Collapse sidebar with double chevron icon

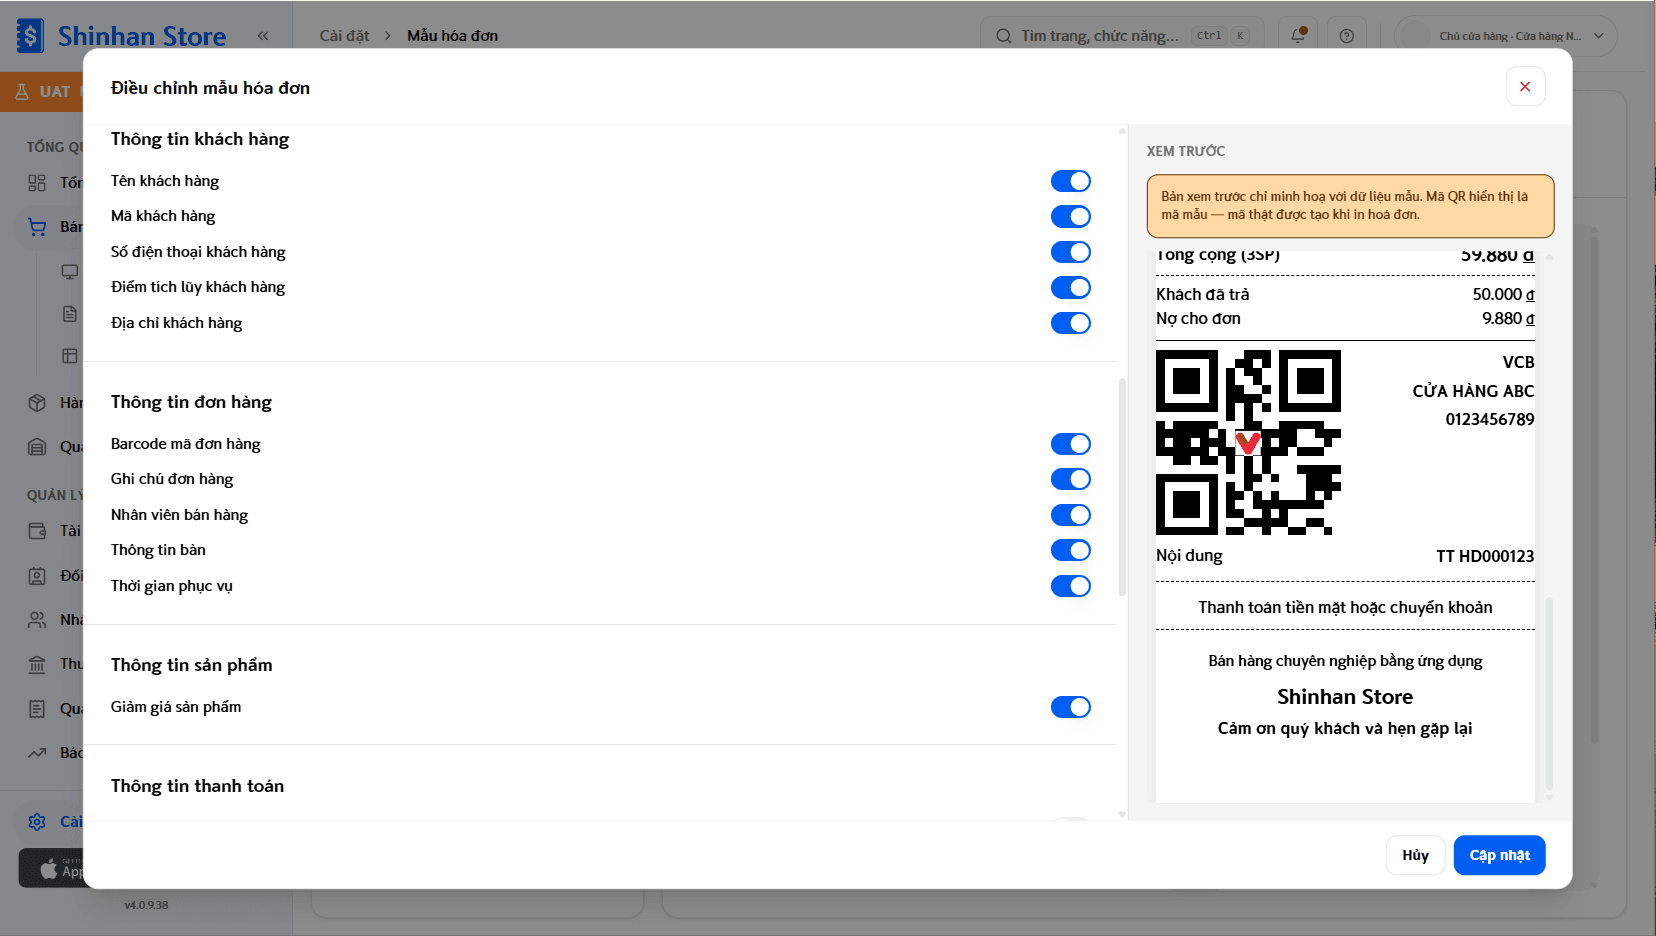[x=263, y=36]
